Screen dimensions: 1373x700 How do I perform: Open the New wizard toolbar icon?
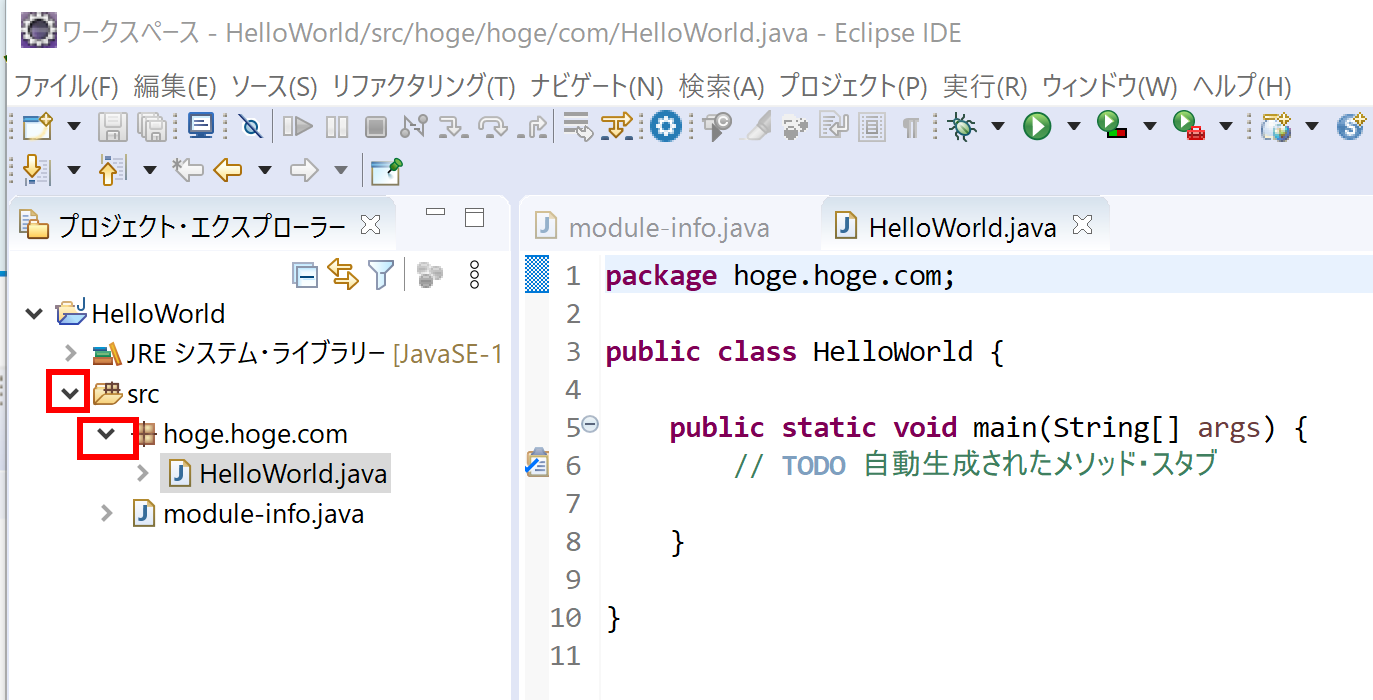37,126
